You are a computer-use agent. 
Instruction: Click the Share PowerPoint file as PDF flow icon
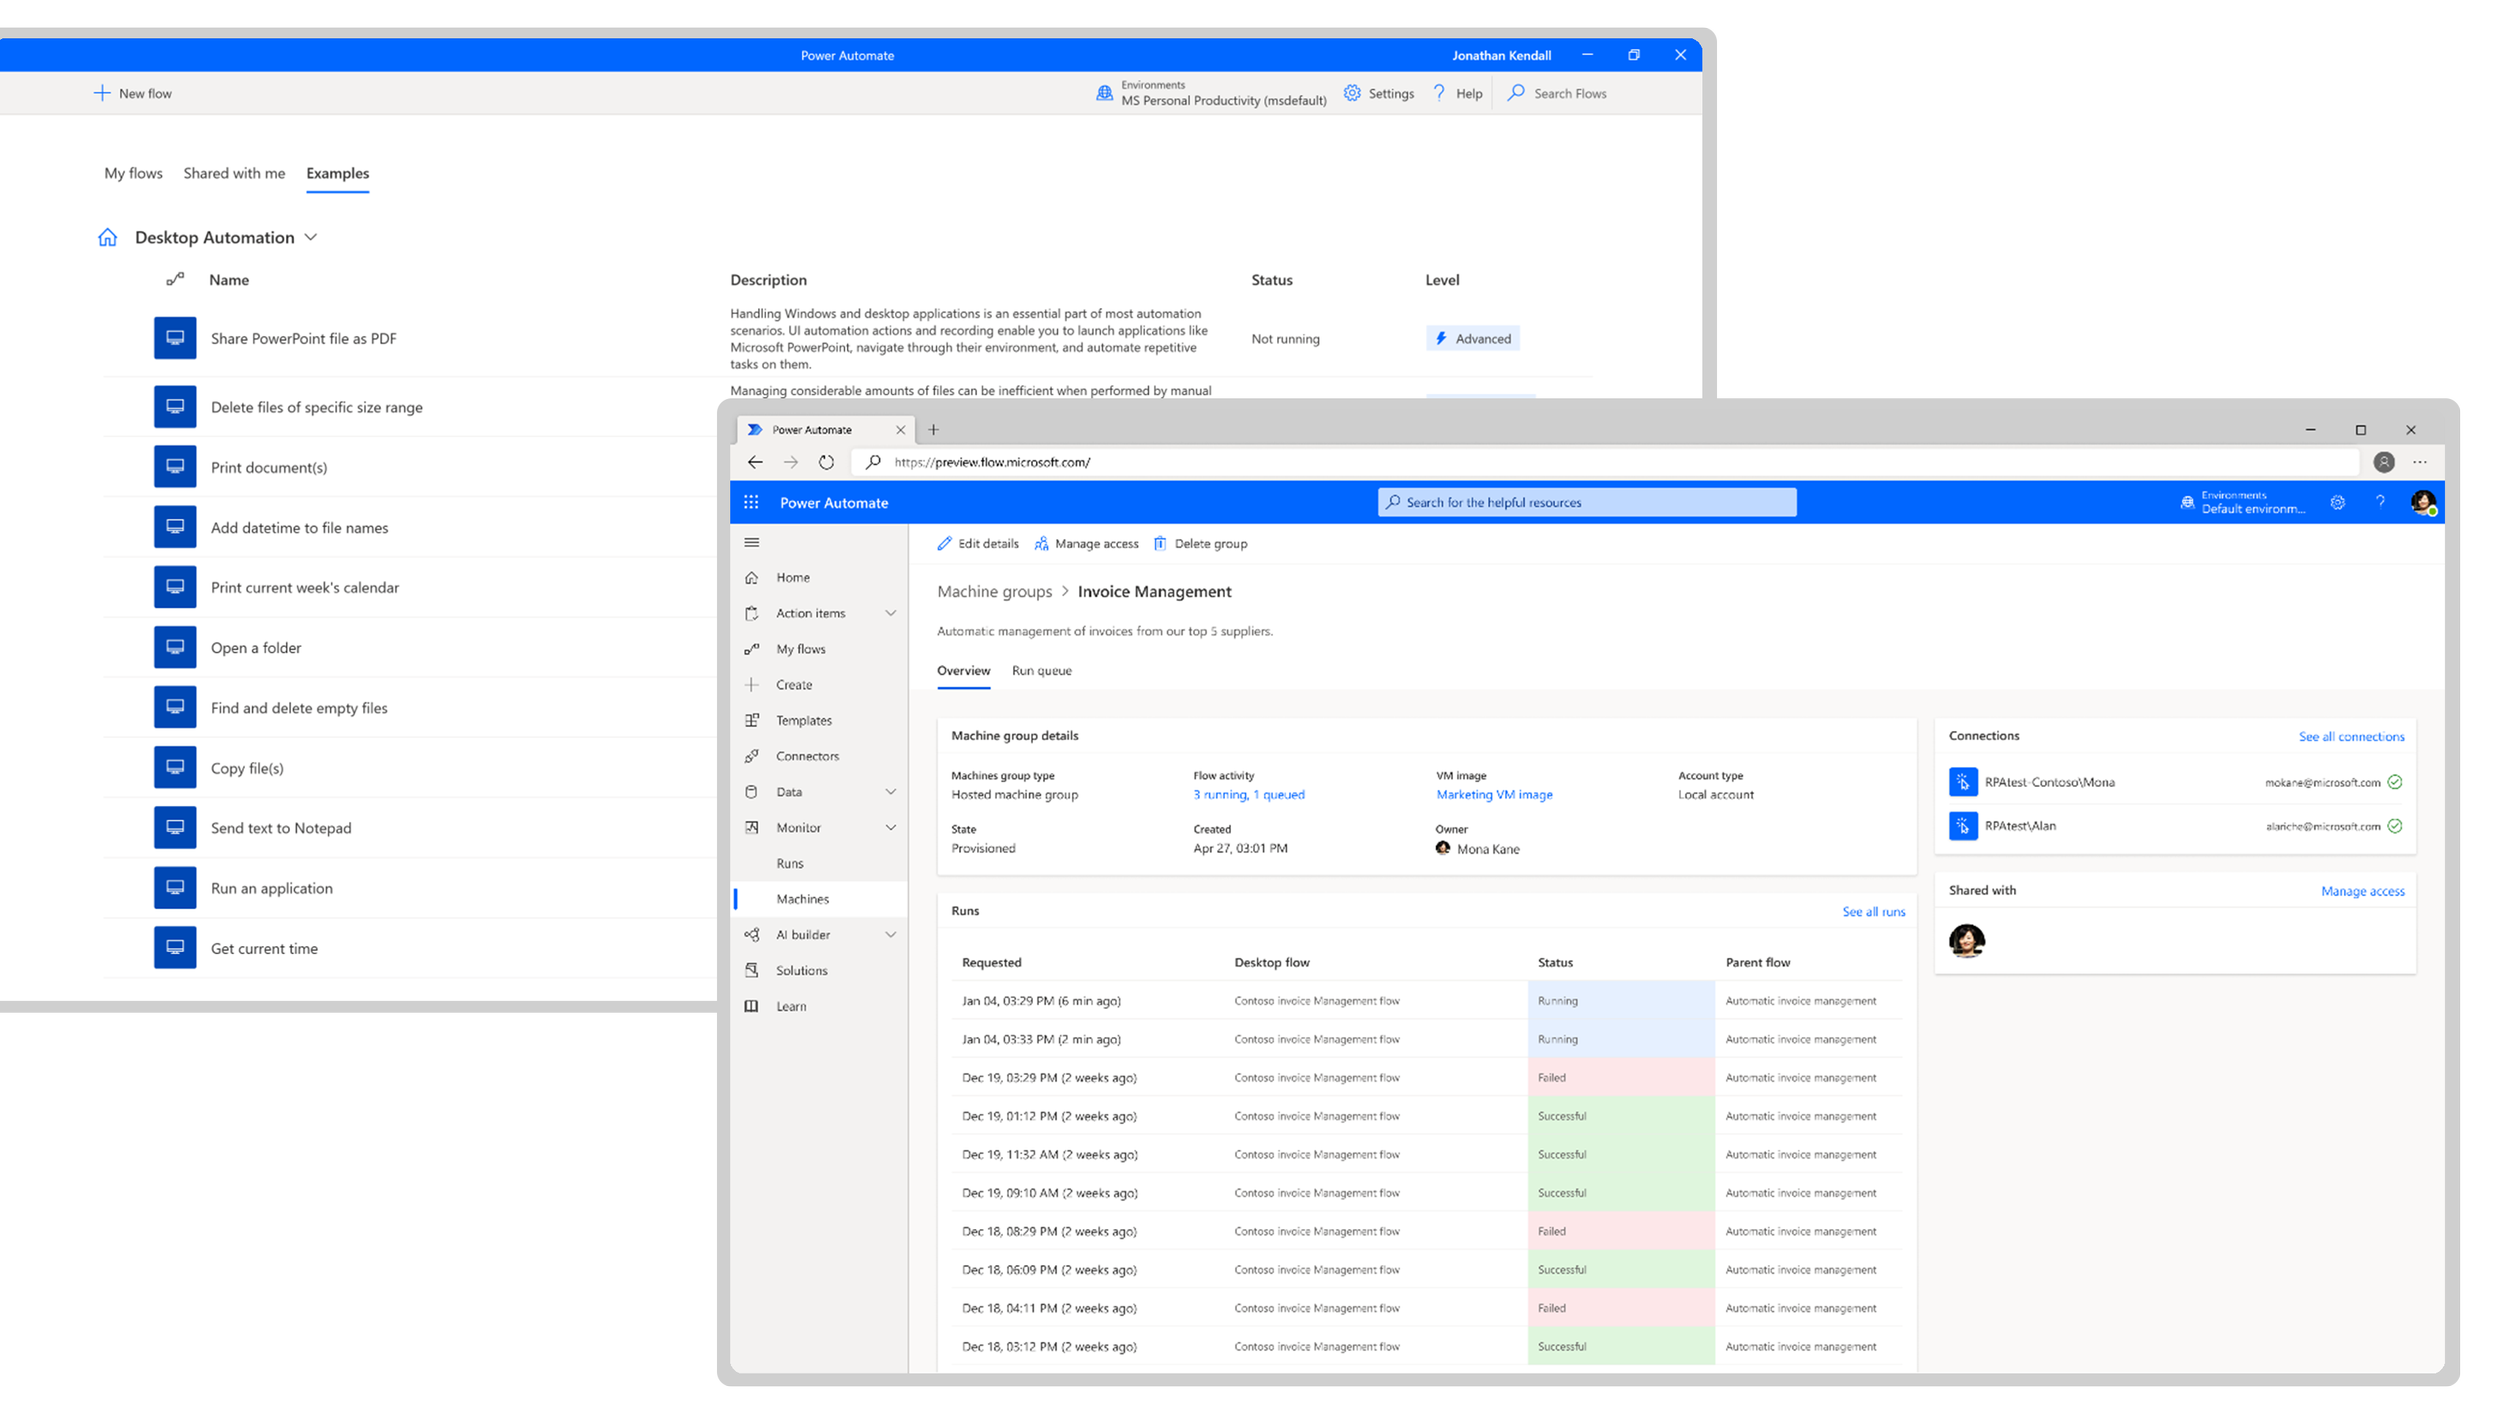pos(175,338)
